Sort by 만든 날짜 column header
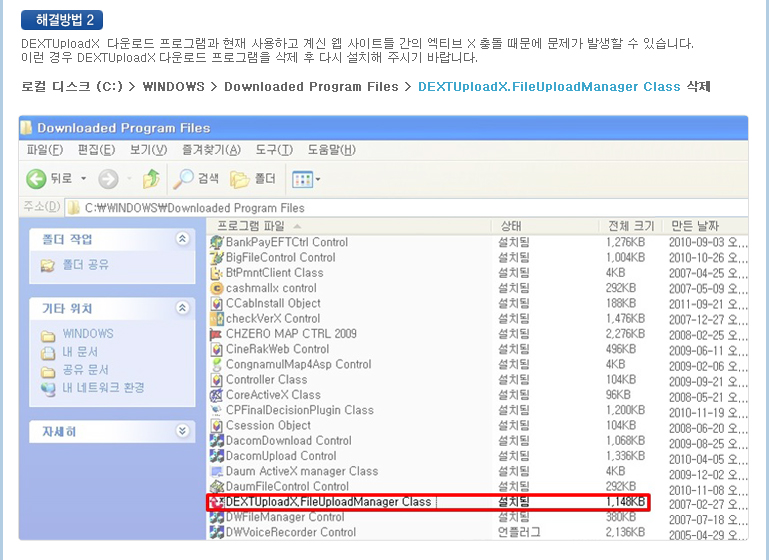The height and width of the screenshot is (560, 769). (706, 226)
